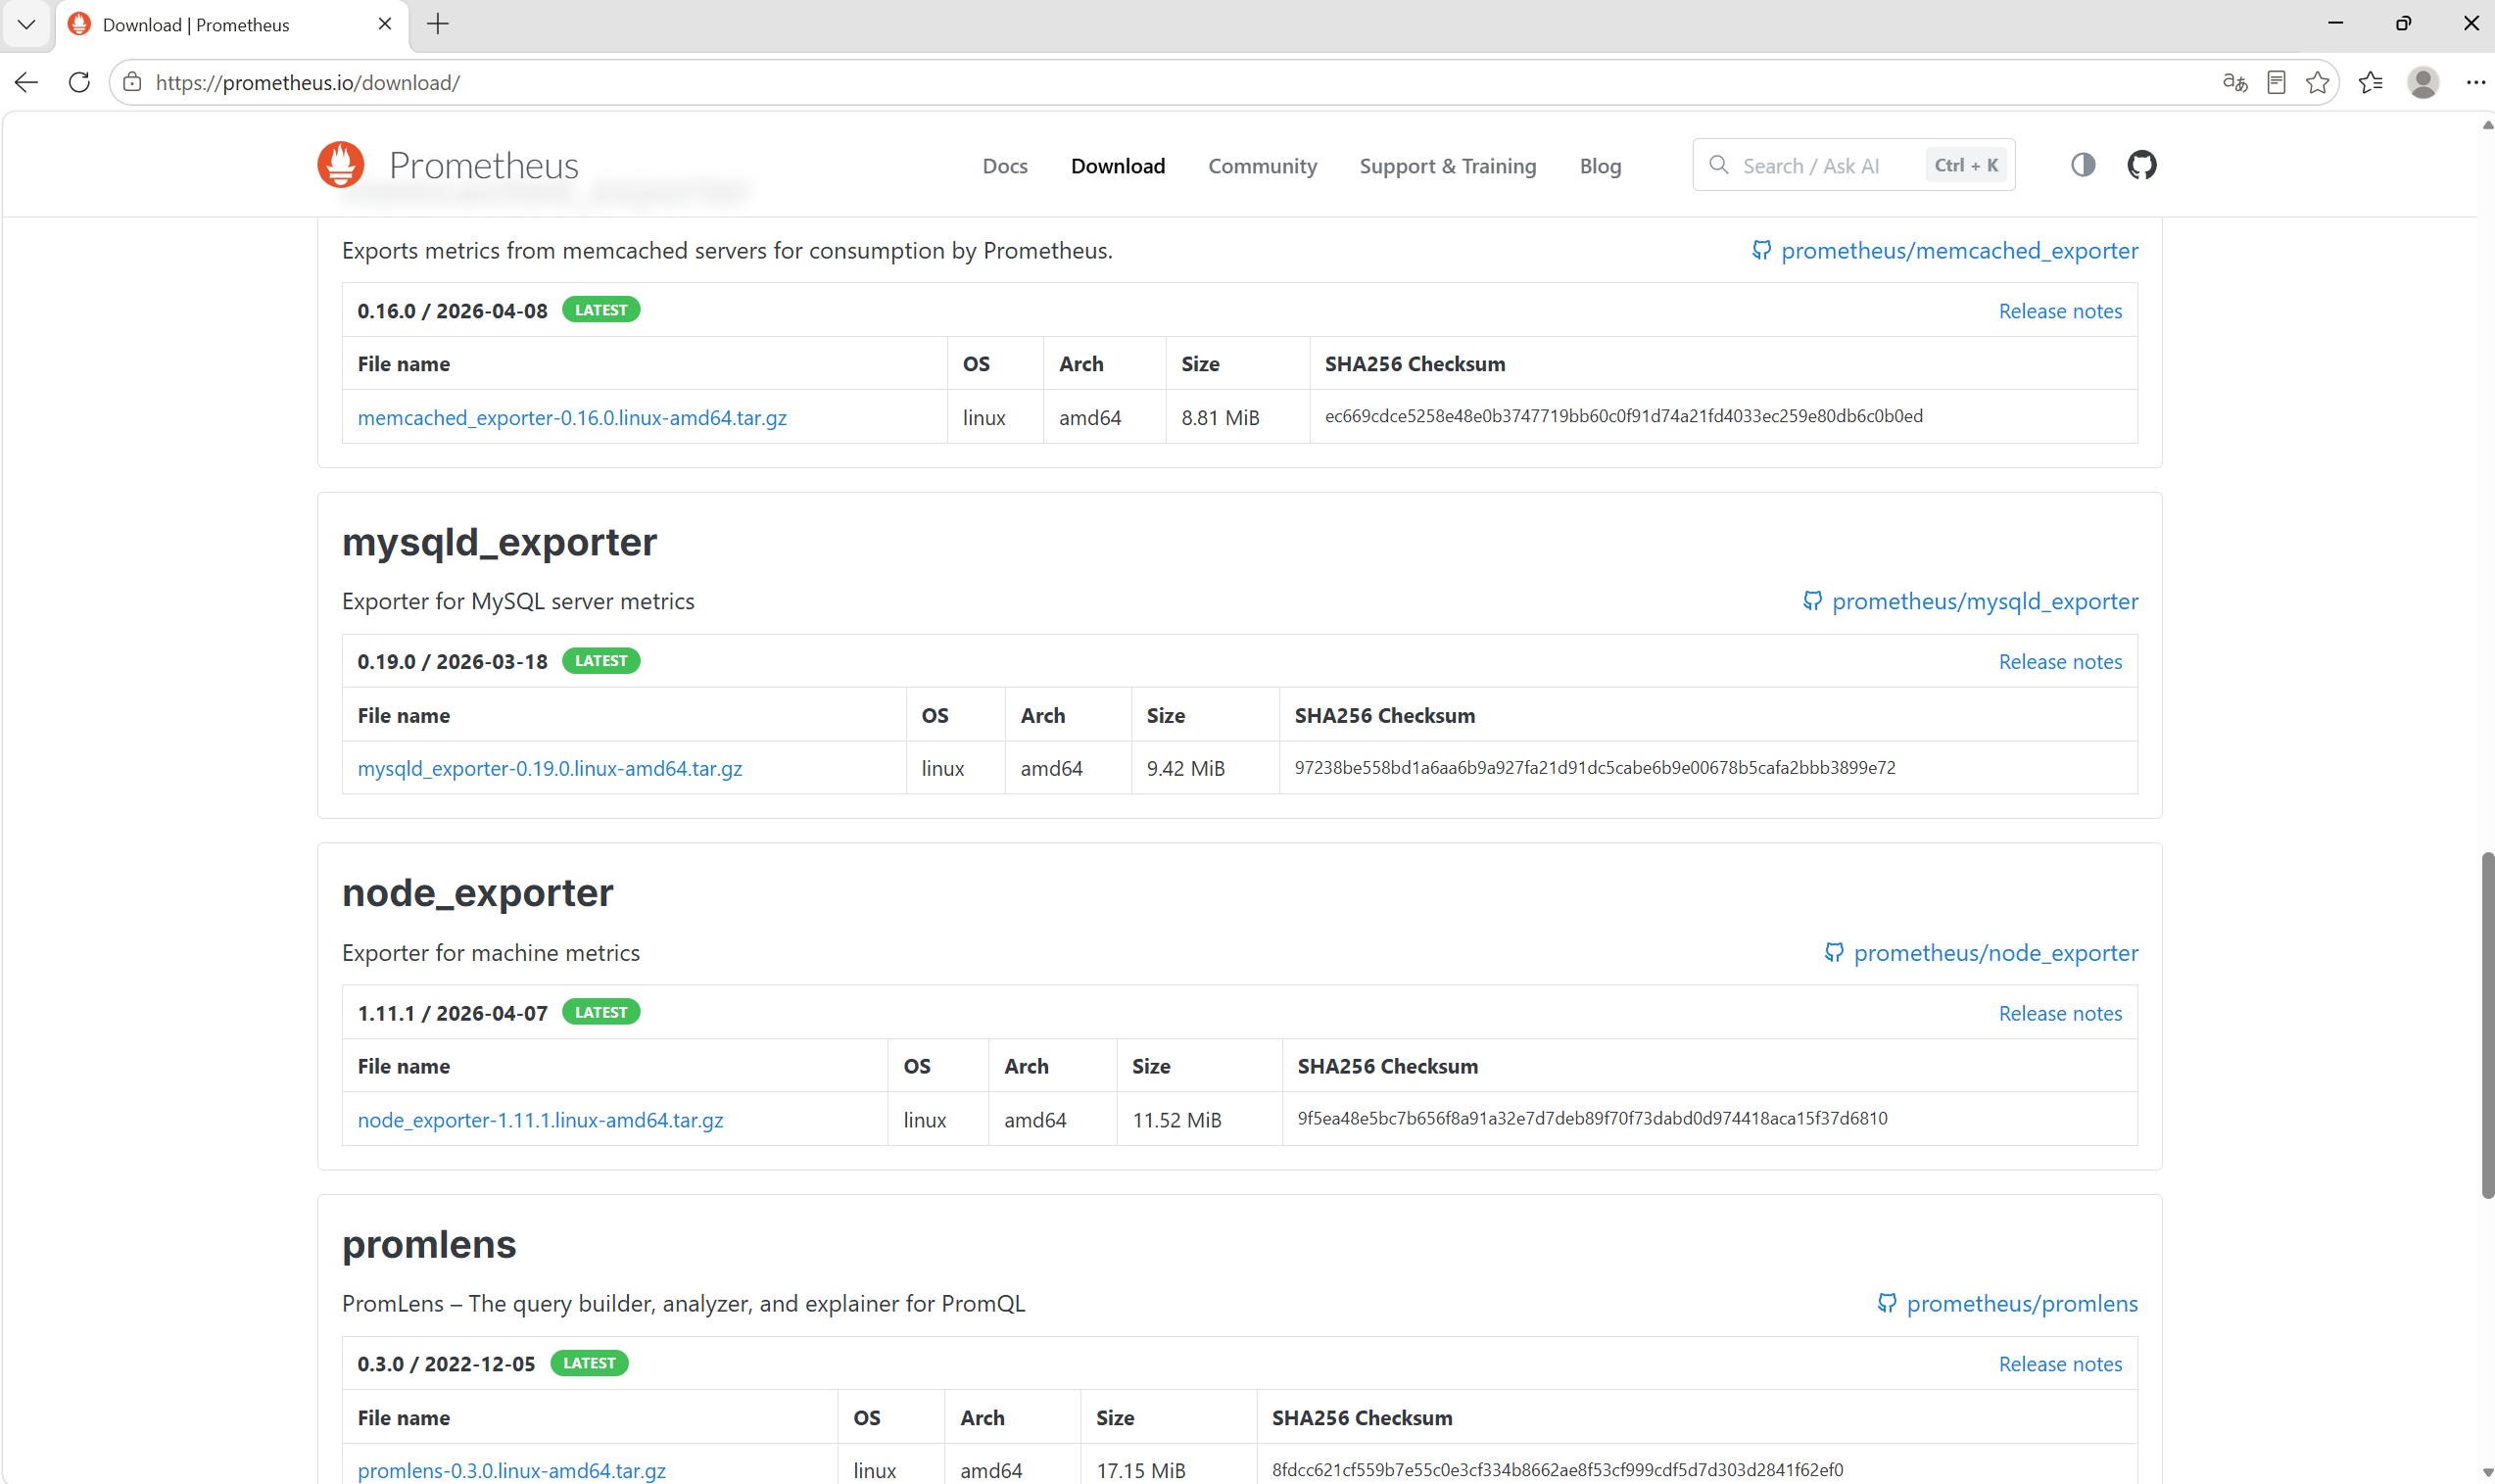Viewport: 2495px width, 1484px height.
Task: Click version text 0.19.0 / 2026-03-18
Action: coord(452,661)
